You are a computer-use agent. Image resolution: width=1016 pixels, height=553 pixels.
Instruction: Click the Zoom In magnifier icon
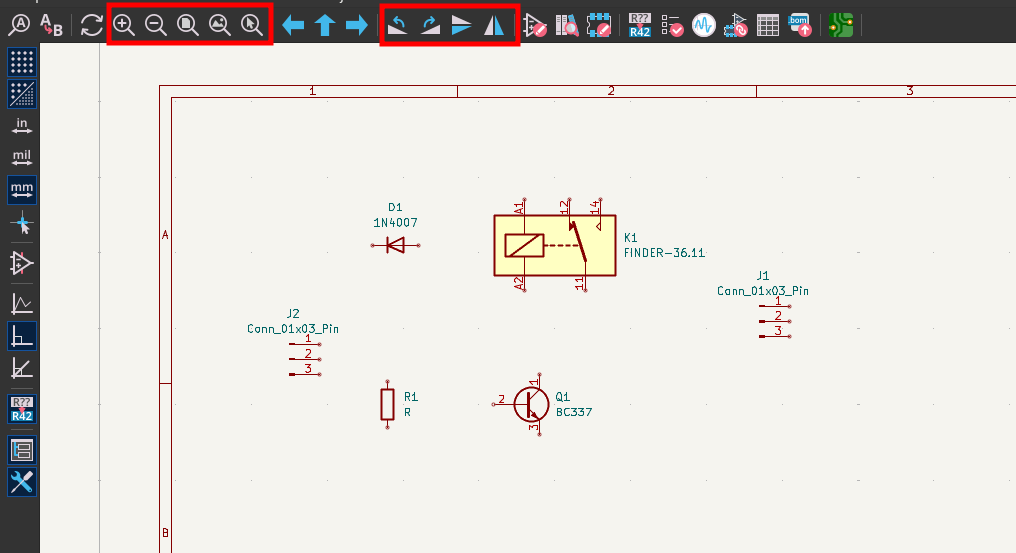tap(124, 26)
